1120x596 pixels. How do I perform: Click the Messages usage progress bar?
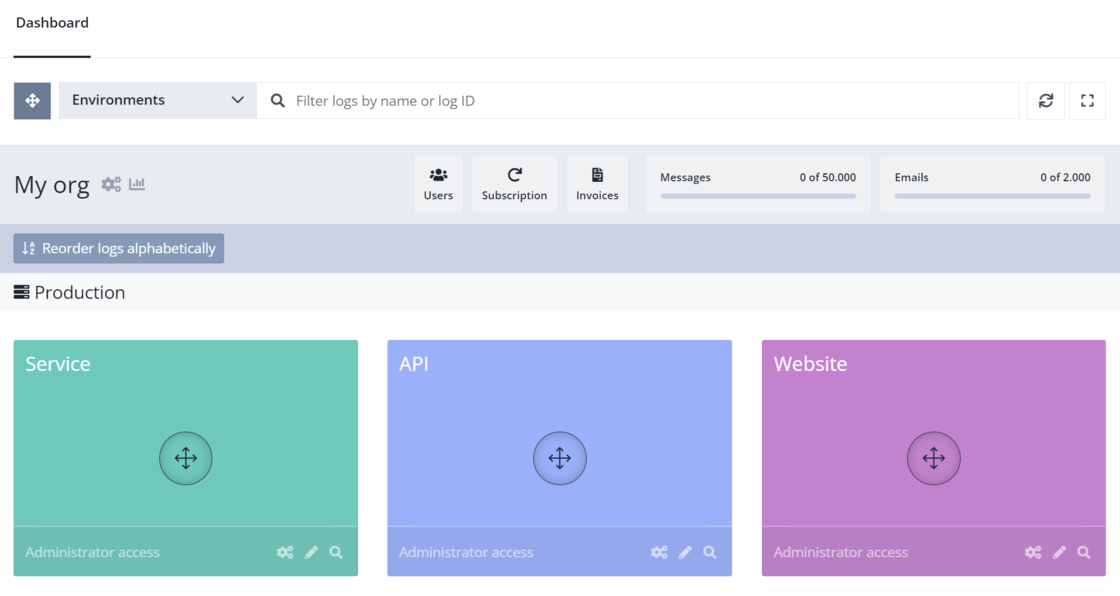[758, 196]
